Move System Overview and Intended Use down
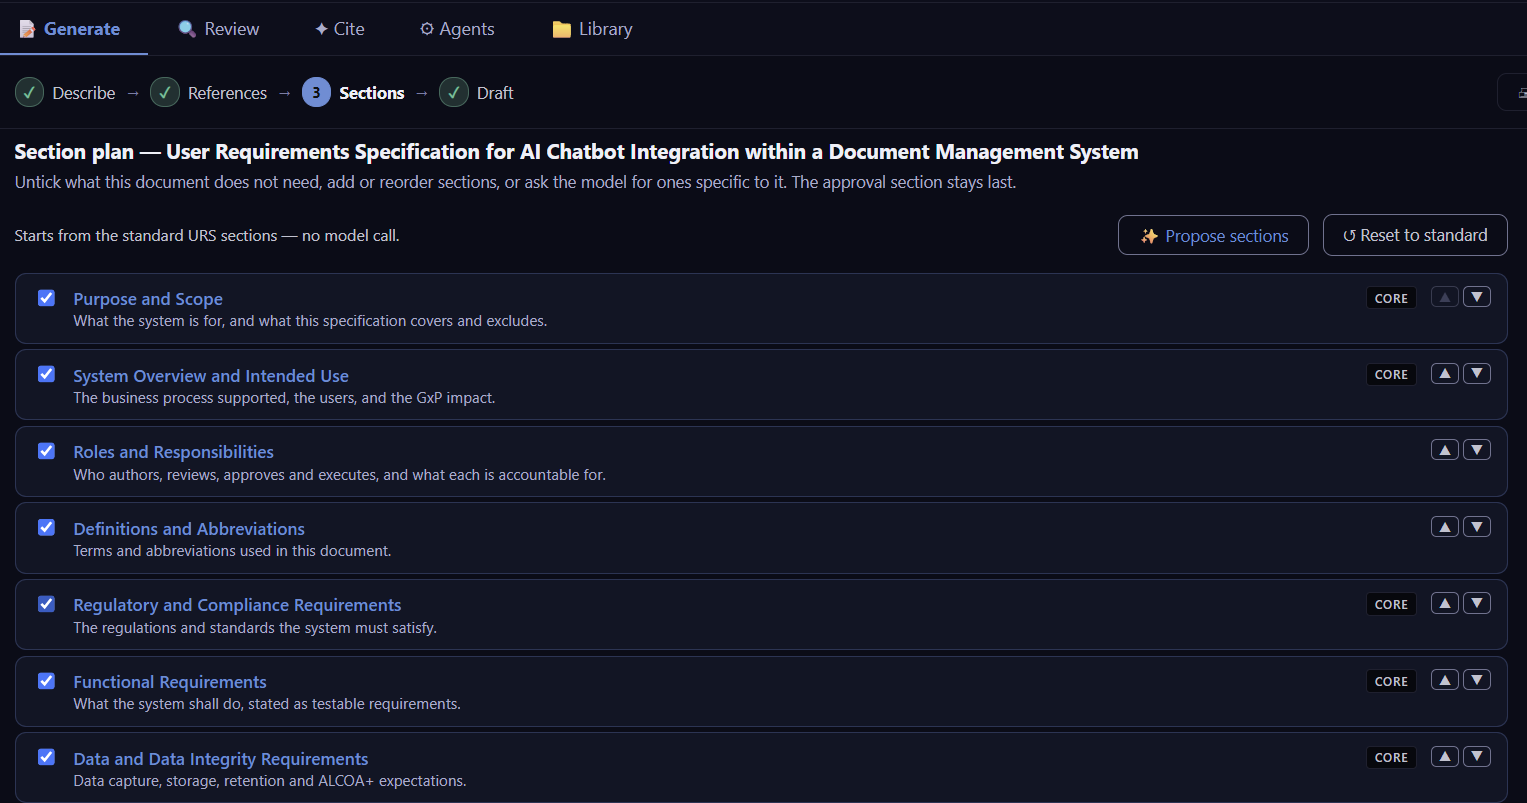 click(x=1477, y=373)
